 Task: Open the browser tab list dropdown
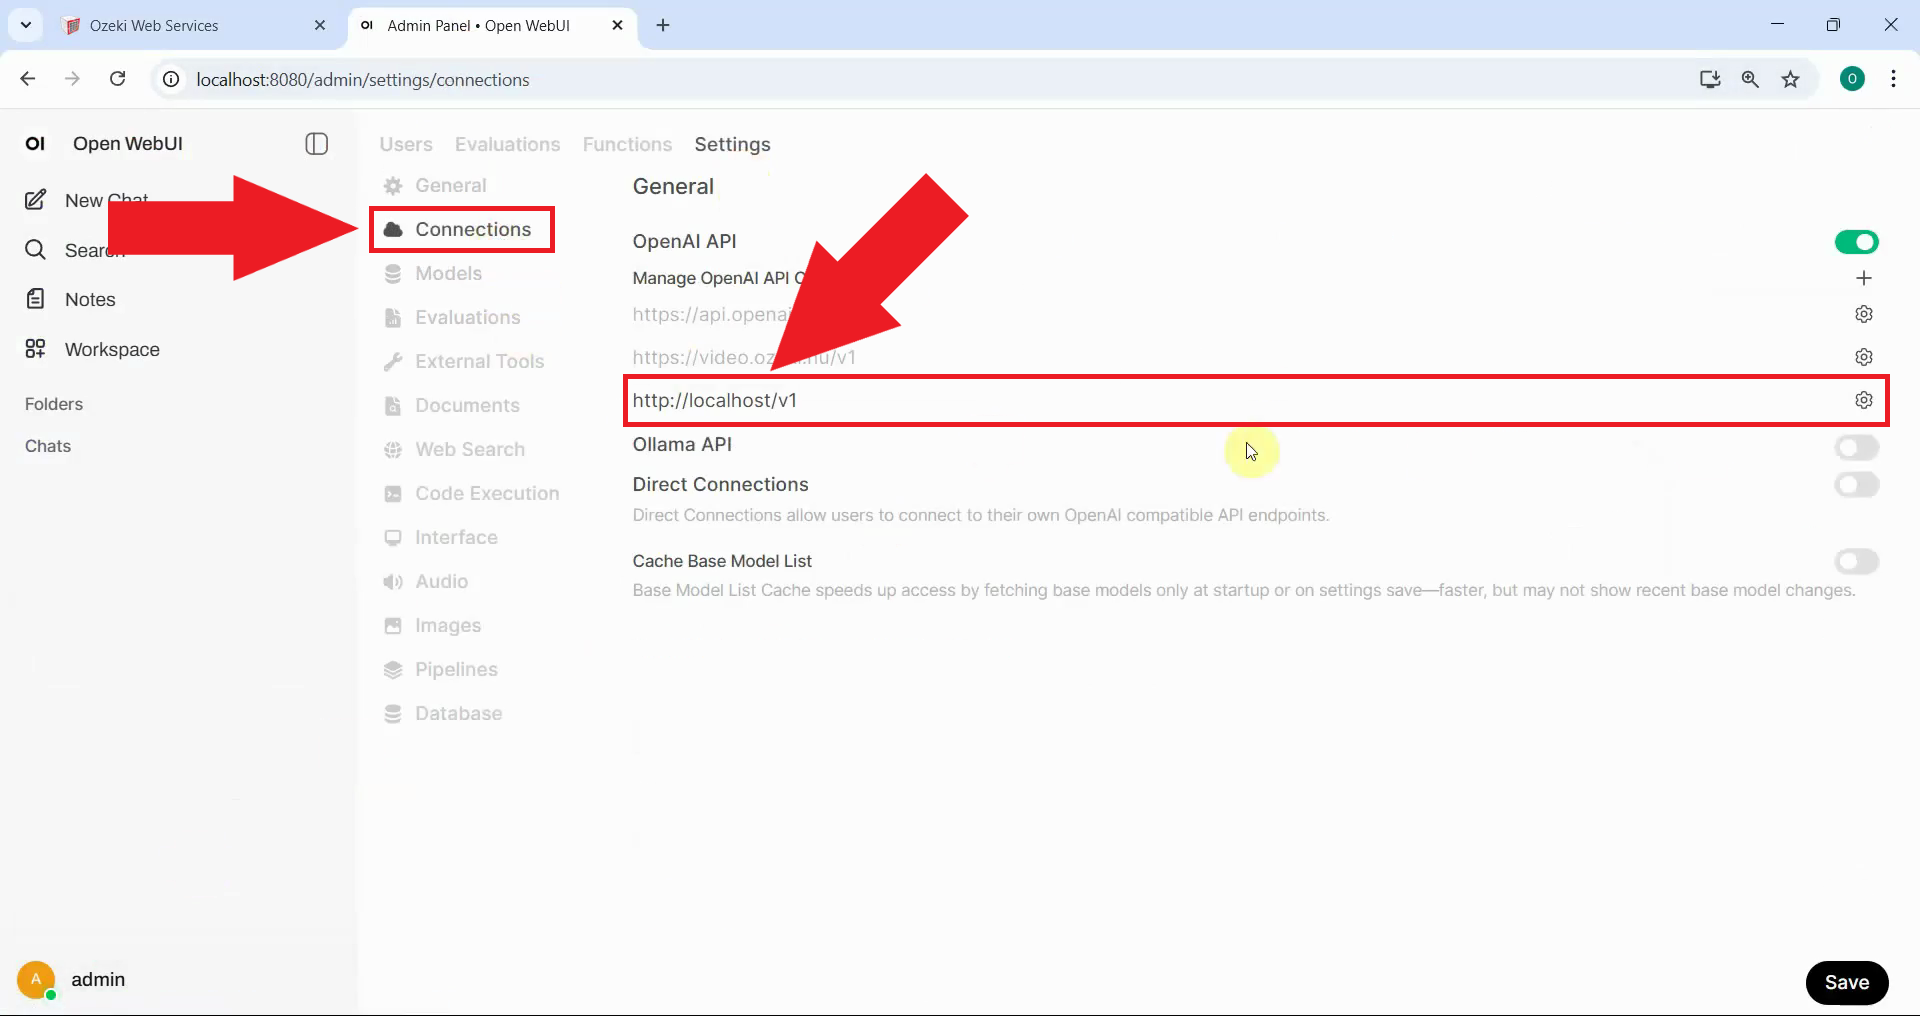coord(25,25)
